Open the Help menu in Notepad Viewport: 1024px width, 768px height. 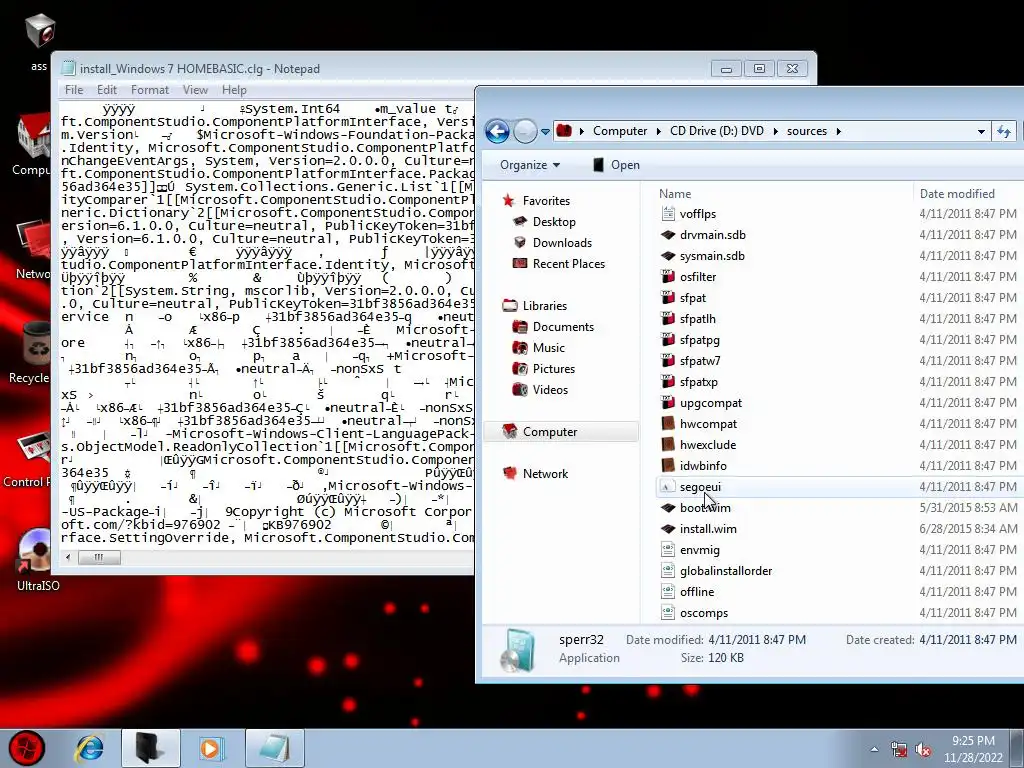(234, 90)
